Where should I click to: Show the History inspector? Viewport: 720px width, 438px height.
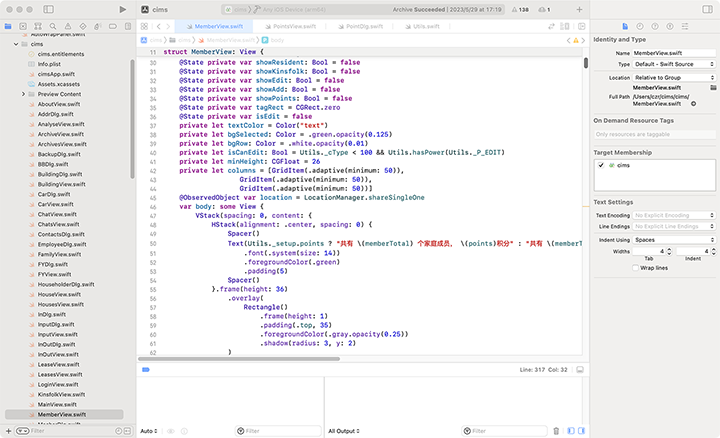(x=640, y=26)
